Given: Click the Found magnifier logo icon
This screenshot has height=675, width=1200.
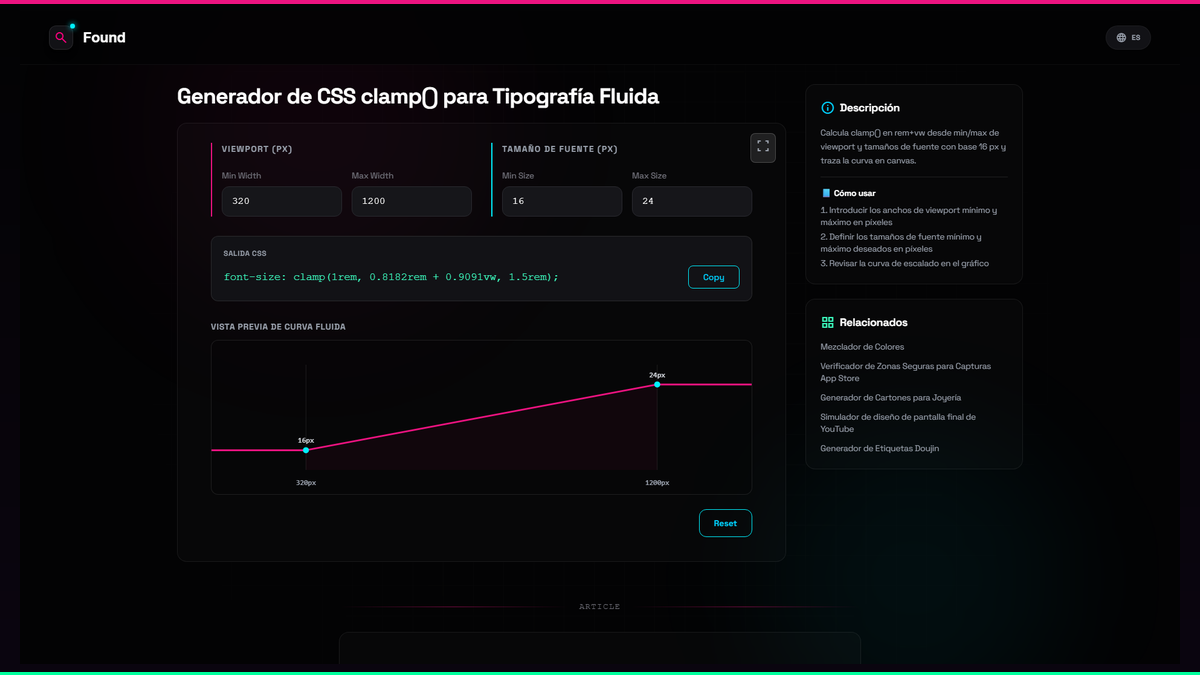Looking at the screenshot, I should click(61, 38).
